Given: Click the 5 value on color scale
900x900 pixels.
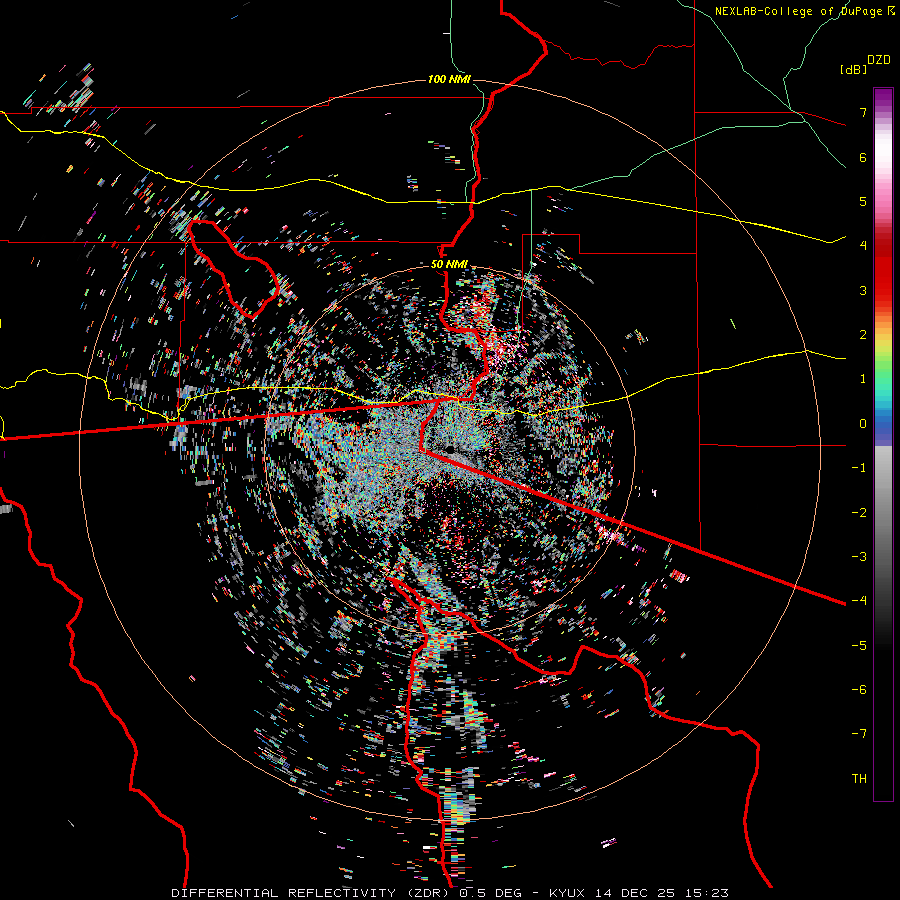Looking at the screenshot, I should coord(863,201).
